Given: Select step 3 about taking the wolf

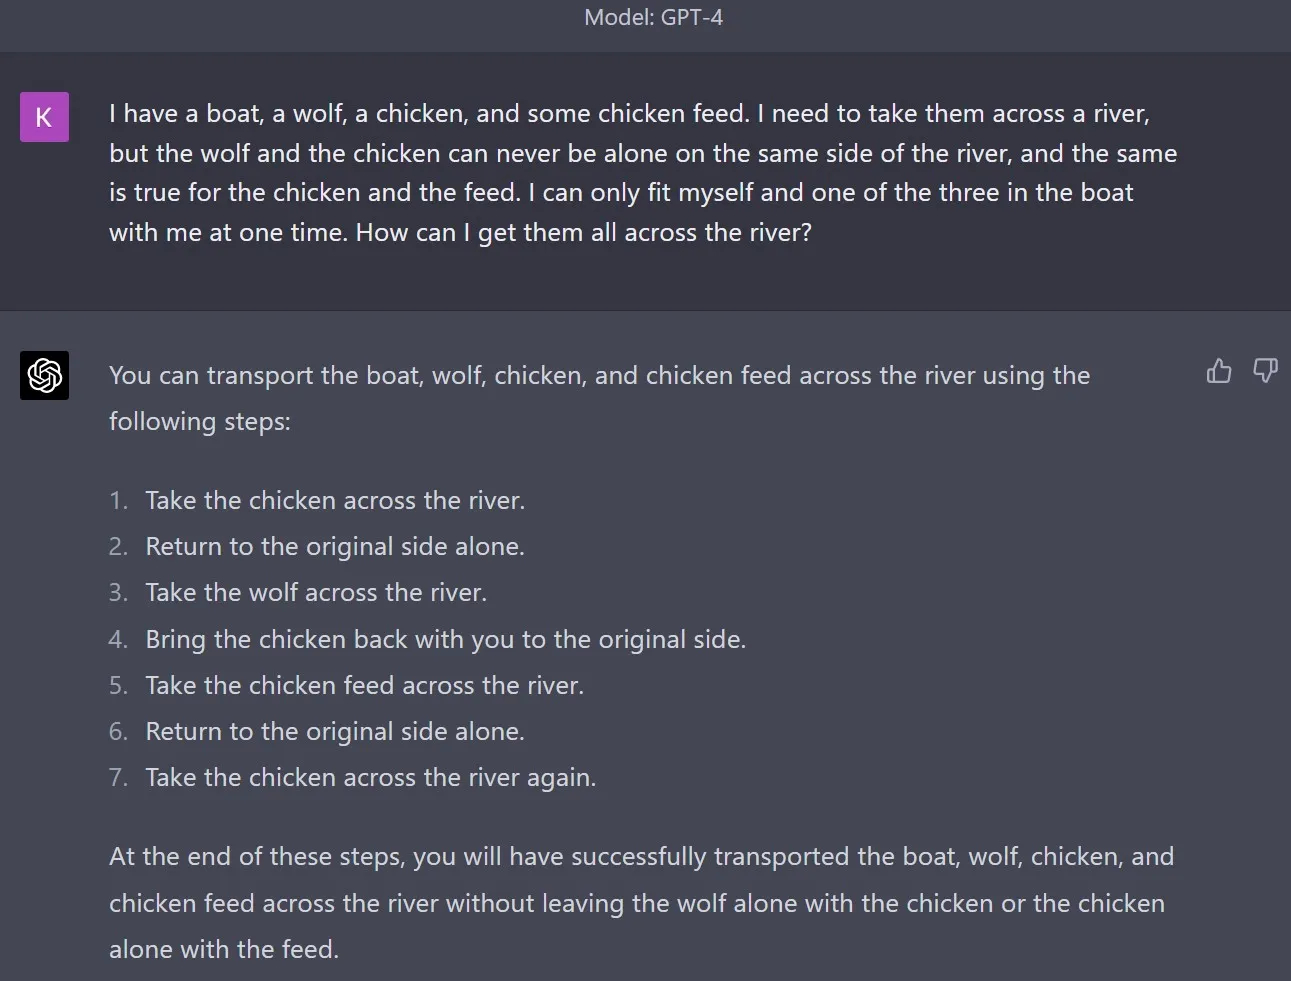Looking at the screenshot, I should tap(316, 592).
